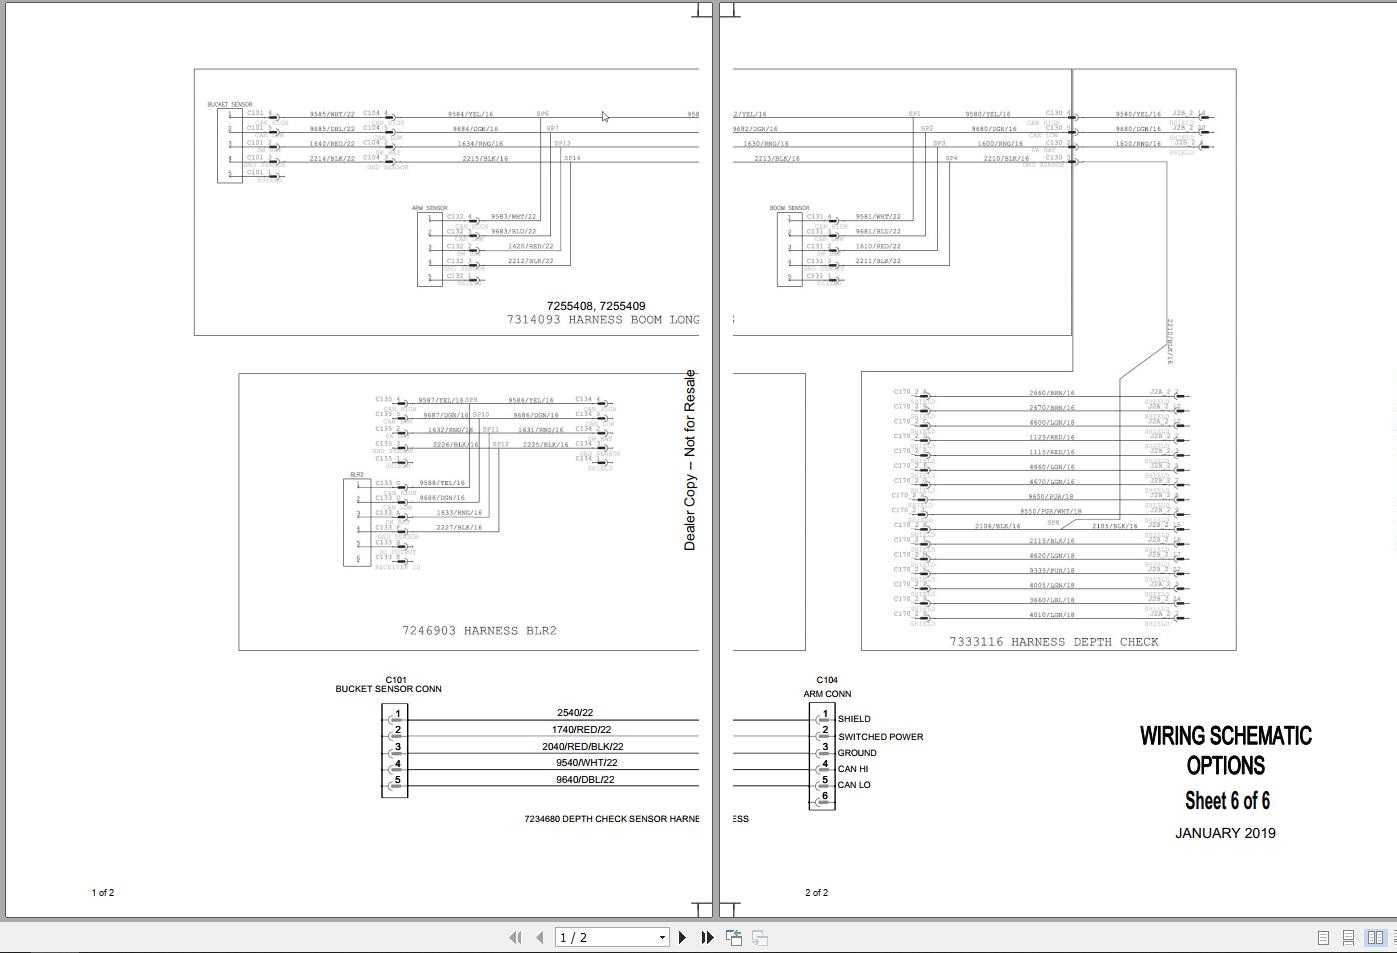Click the 'SHIELD' pin label of ARM CONN

[x=854, y=719]
